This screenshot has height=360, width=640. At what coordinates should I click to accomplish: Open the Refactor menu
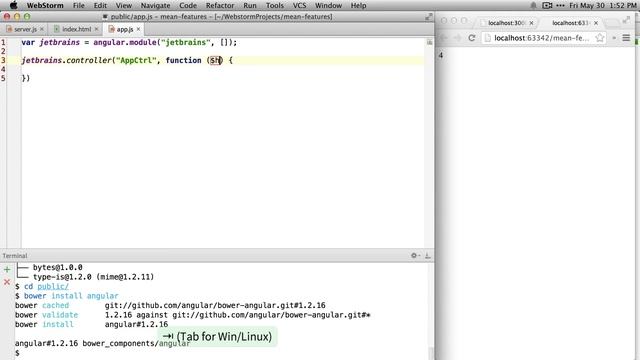click(220, 6)
